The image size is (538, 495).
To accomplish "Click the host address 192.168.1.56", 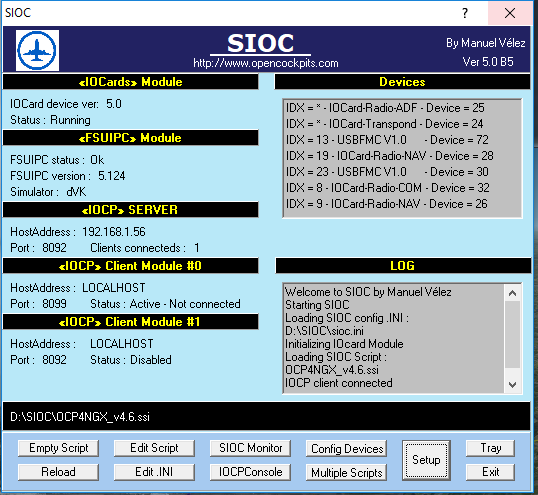I will pyautogui.click(x=114, y=232).
